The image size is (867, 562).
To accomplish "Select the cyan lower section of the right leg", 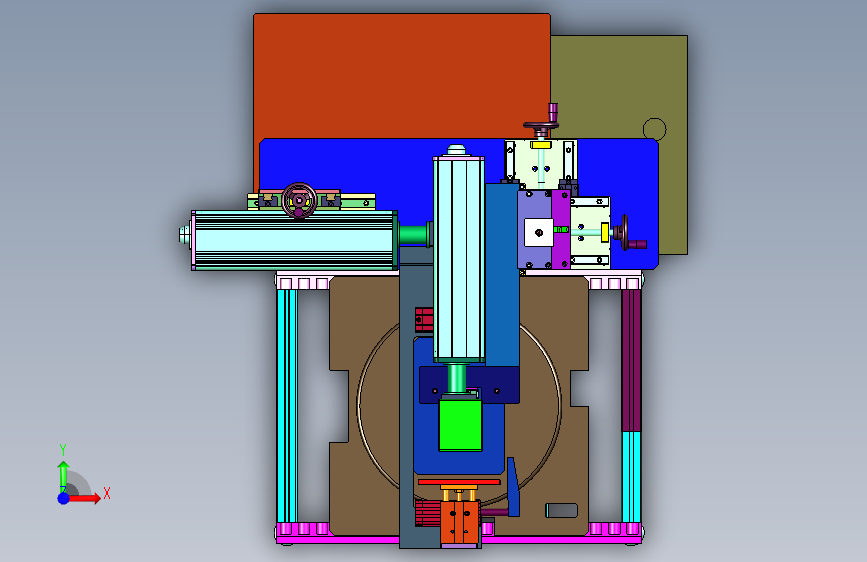I will tap(631, 477).
